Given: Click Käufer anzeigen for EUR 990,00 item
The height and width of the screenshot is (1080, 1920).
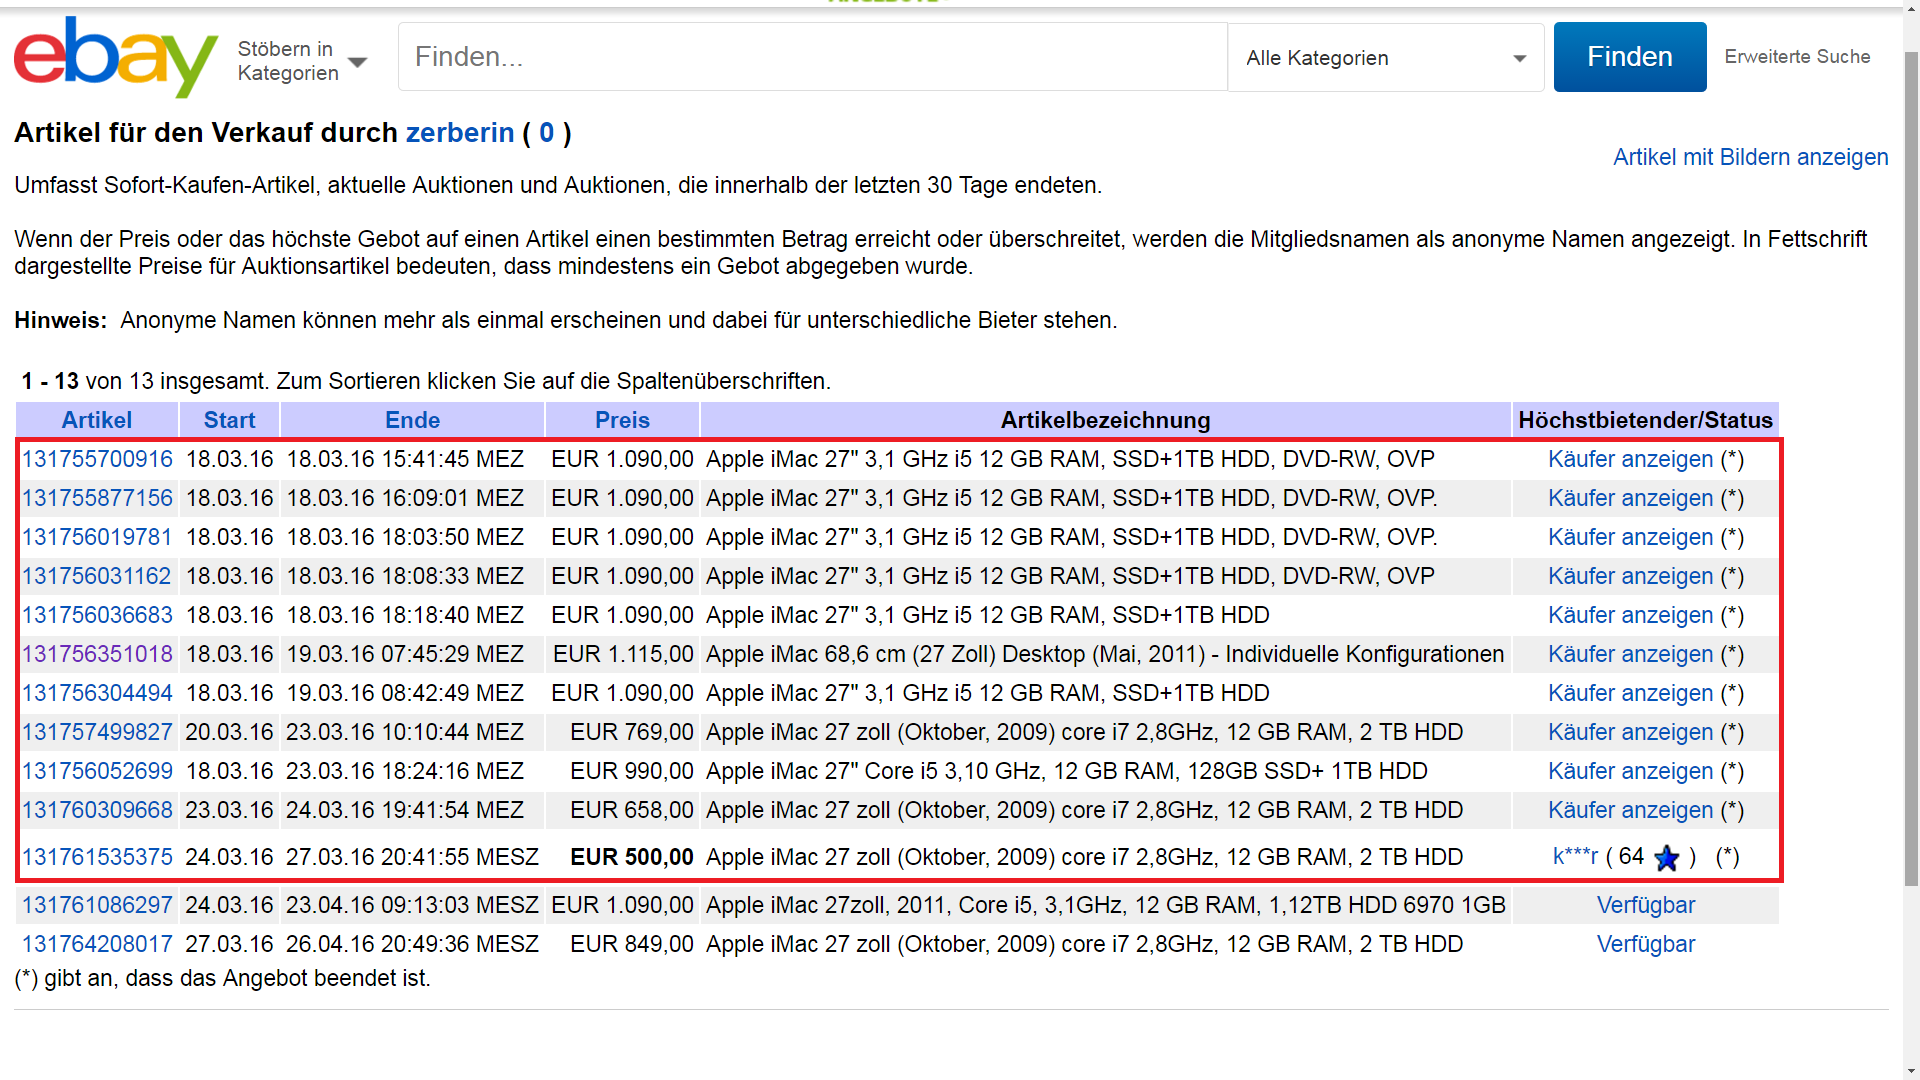Looking at the screenshot, I should click(1631, 771).
